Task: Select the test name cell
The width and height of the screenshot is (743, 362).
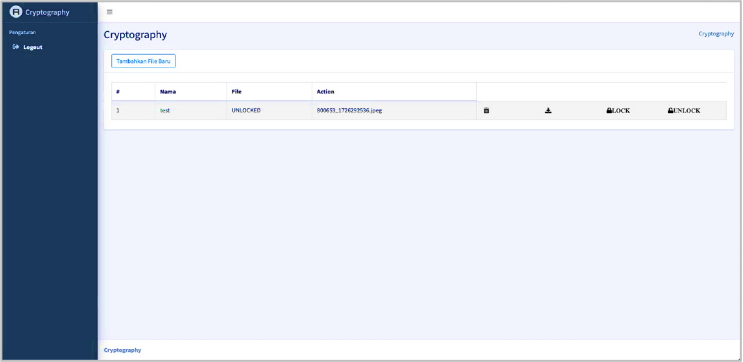Action: coord(190,110)
